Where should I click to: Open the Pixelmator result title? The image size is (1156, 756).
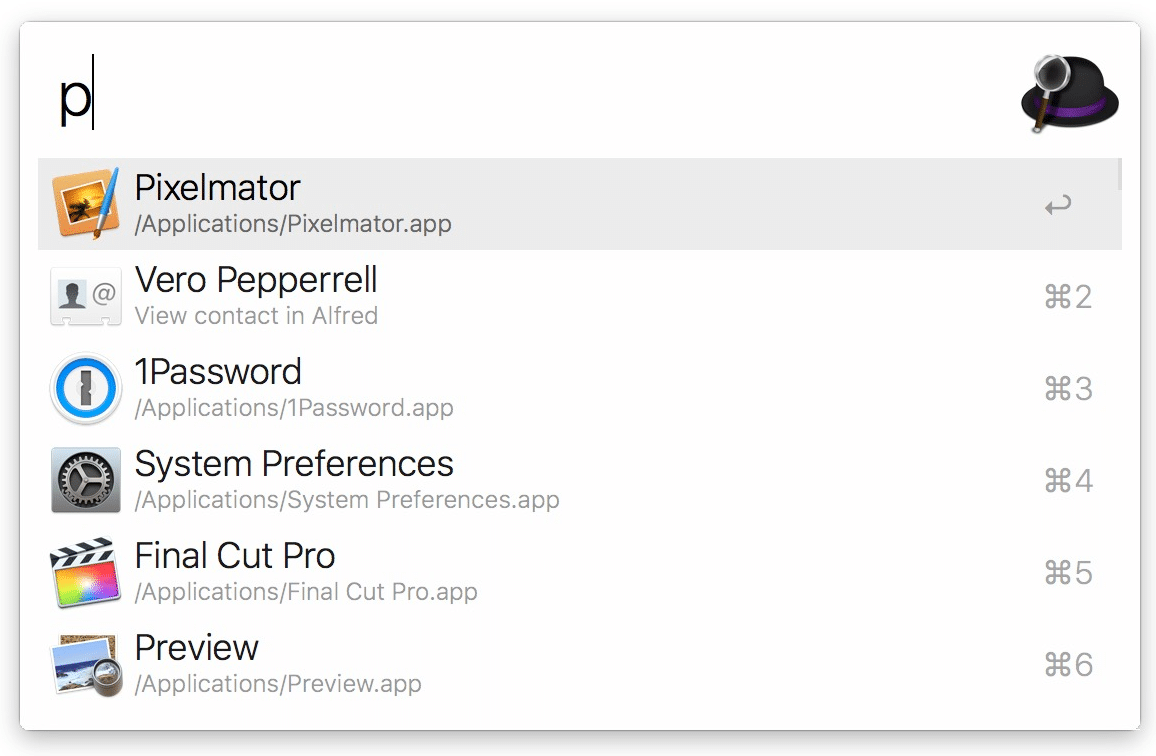click(x=217, y=188)
